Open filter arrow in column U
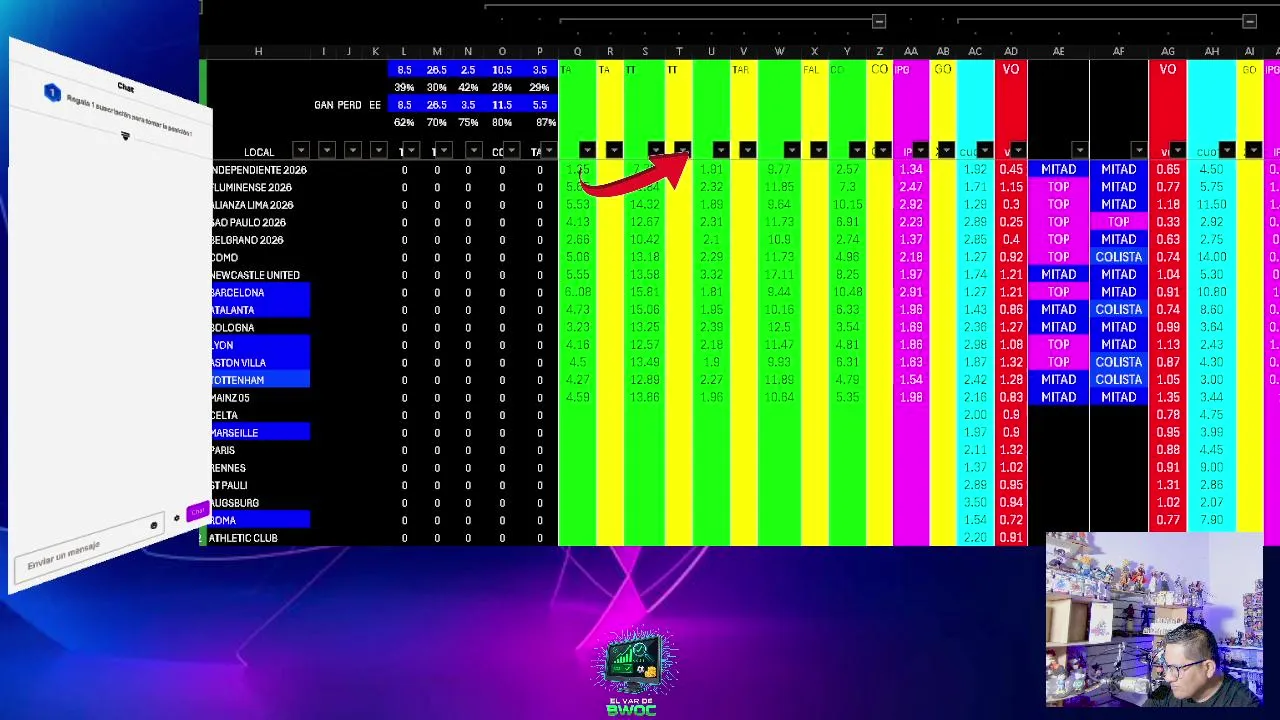Image resolution: width=1280 pixels, height=720 pixels. click(x=720, y=151)
